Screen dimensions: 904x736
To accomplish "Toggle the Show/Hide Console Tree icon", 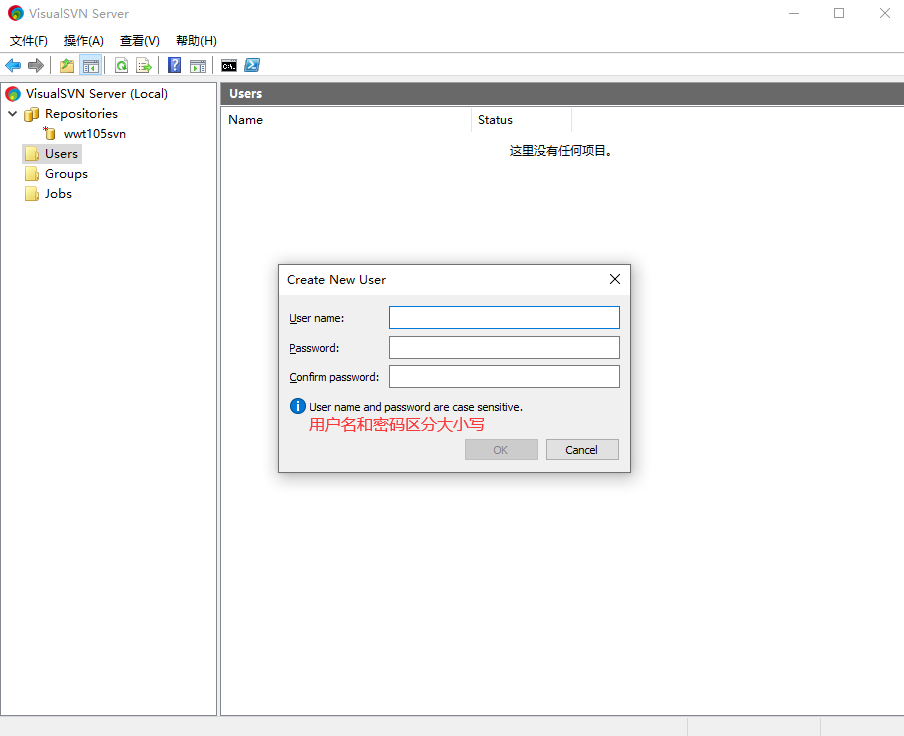I will tap(91, 66).
